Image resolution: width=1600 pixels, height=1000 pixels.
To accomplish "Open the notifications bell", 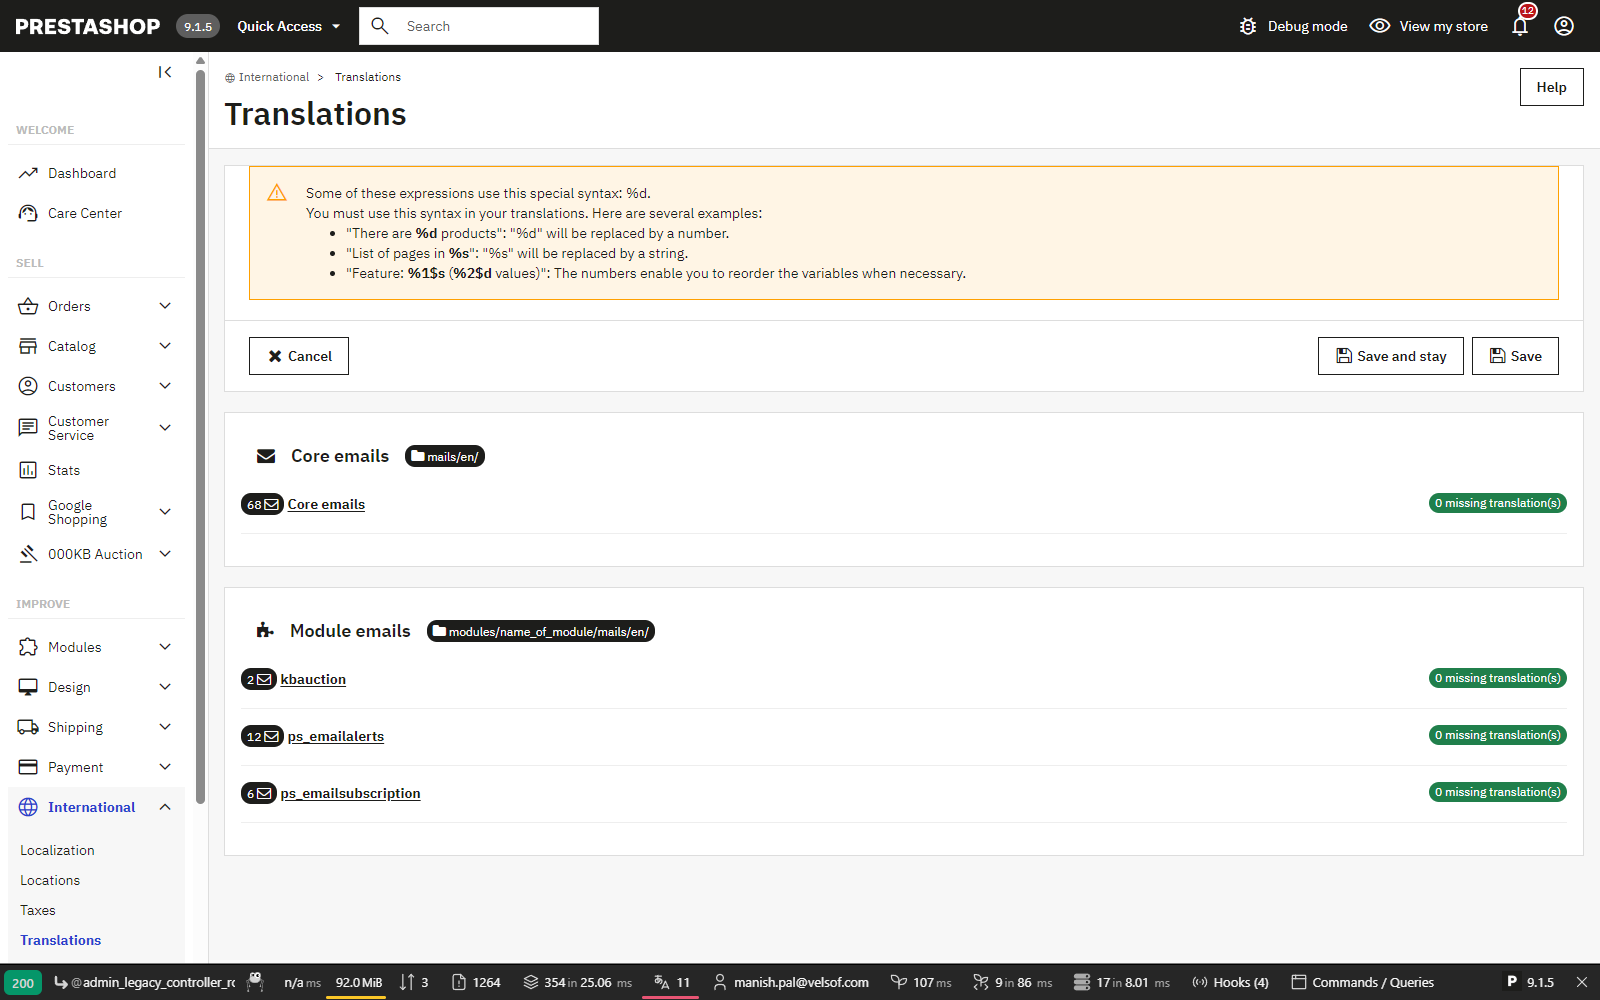I will pyautogui.click(x=1520, y=26).
